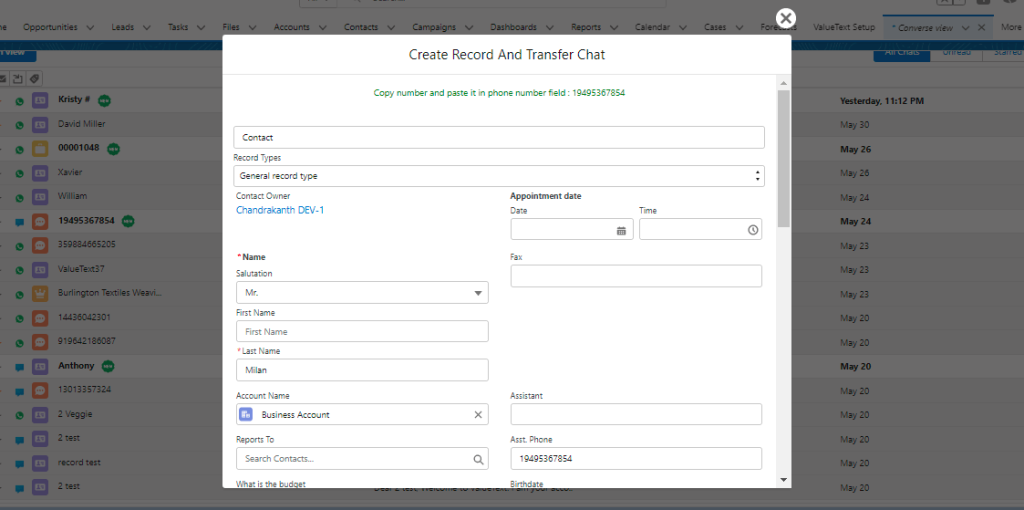The image size is (1024, 510).
Task: Click the case icon beside 00001048
Action: pyautogui.click(x=40, y=149)
